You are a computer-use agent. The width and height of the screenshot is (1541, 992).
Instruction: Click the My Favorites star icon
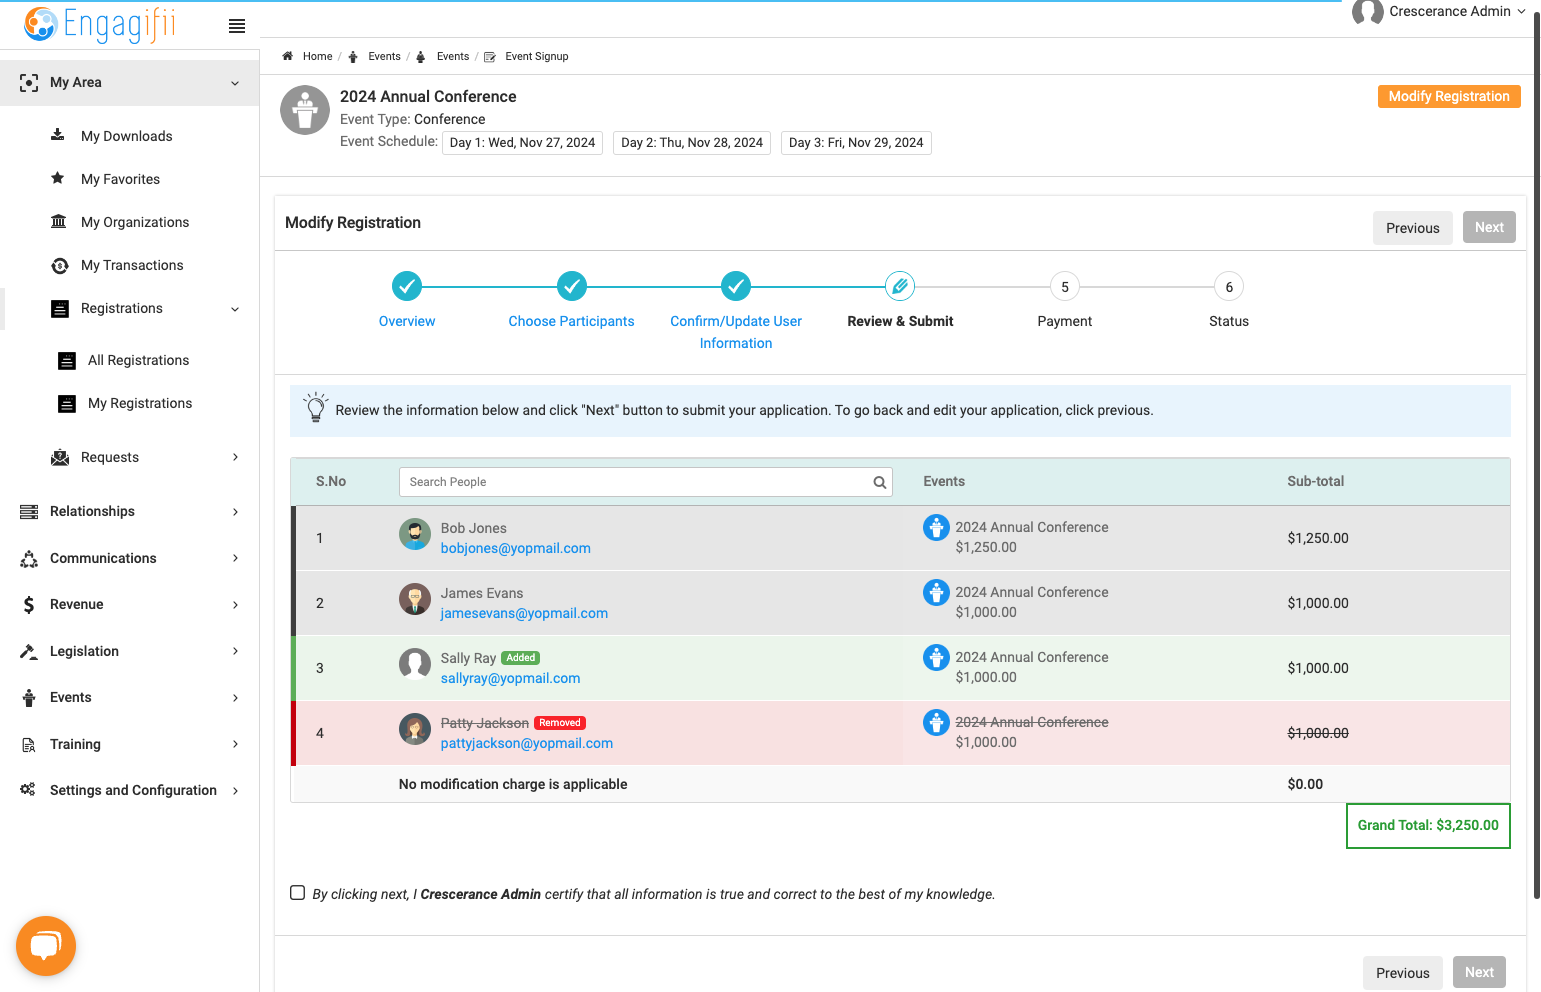[58, 178]
